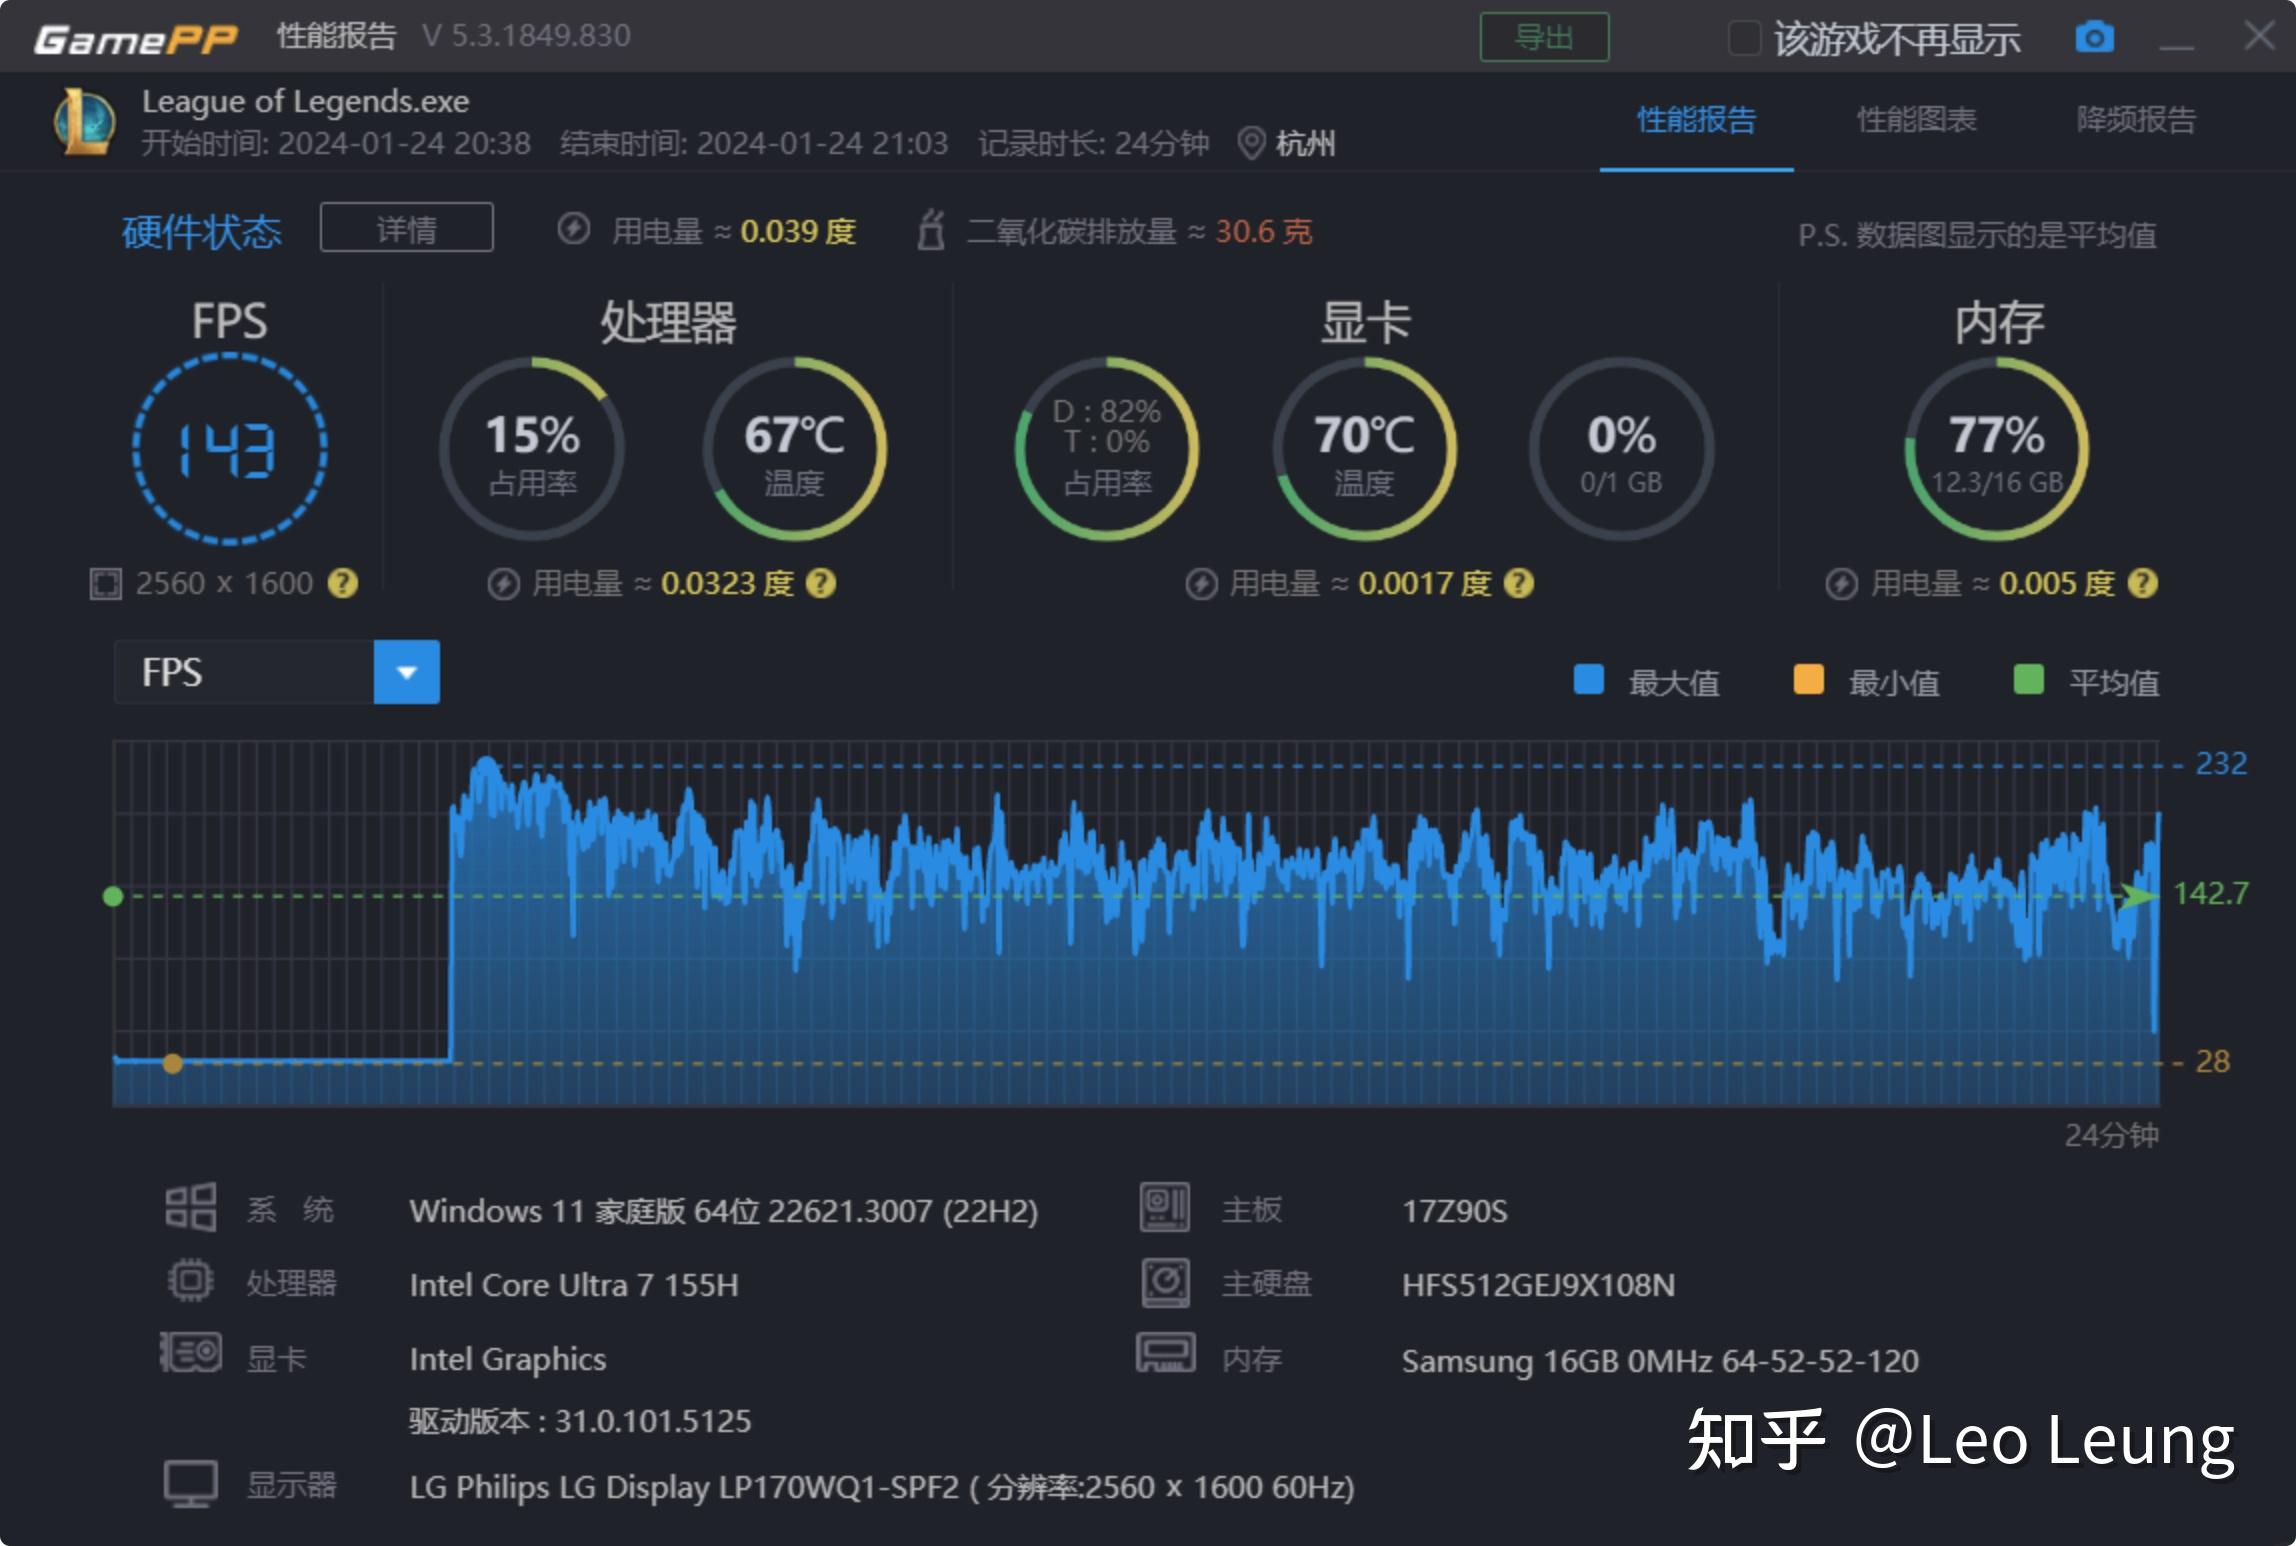Close the GamePP report window
The image size is (2296, 1546).
(x=2258, y=36)
